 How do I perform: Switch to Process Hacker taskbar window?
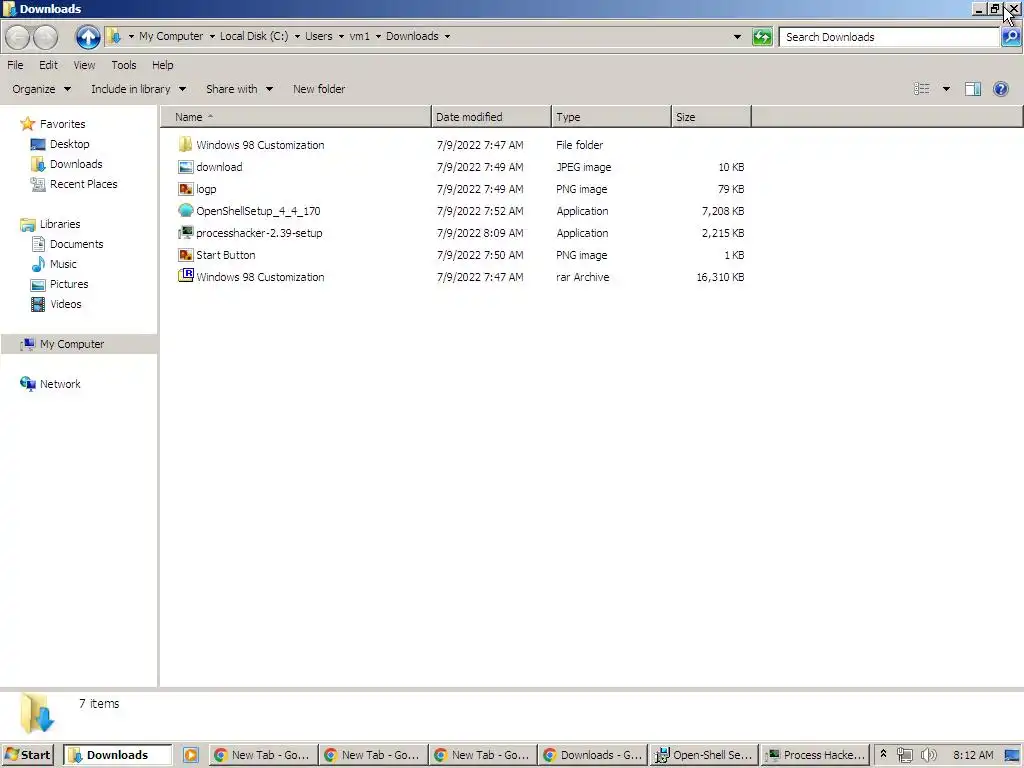tap(816, 755)
